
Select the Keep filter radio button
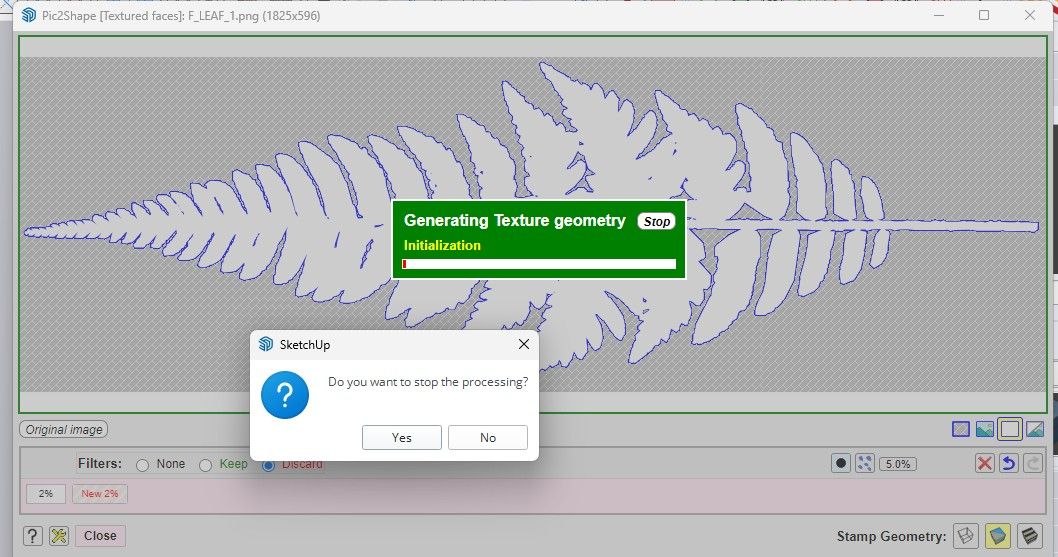[206, 465]
